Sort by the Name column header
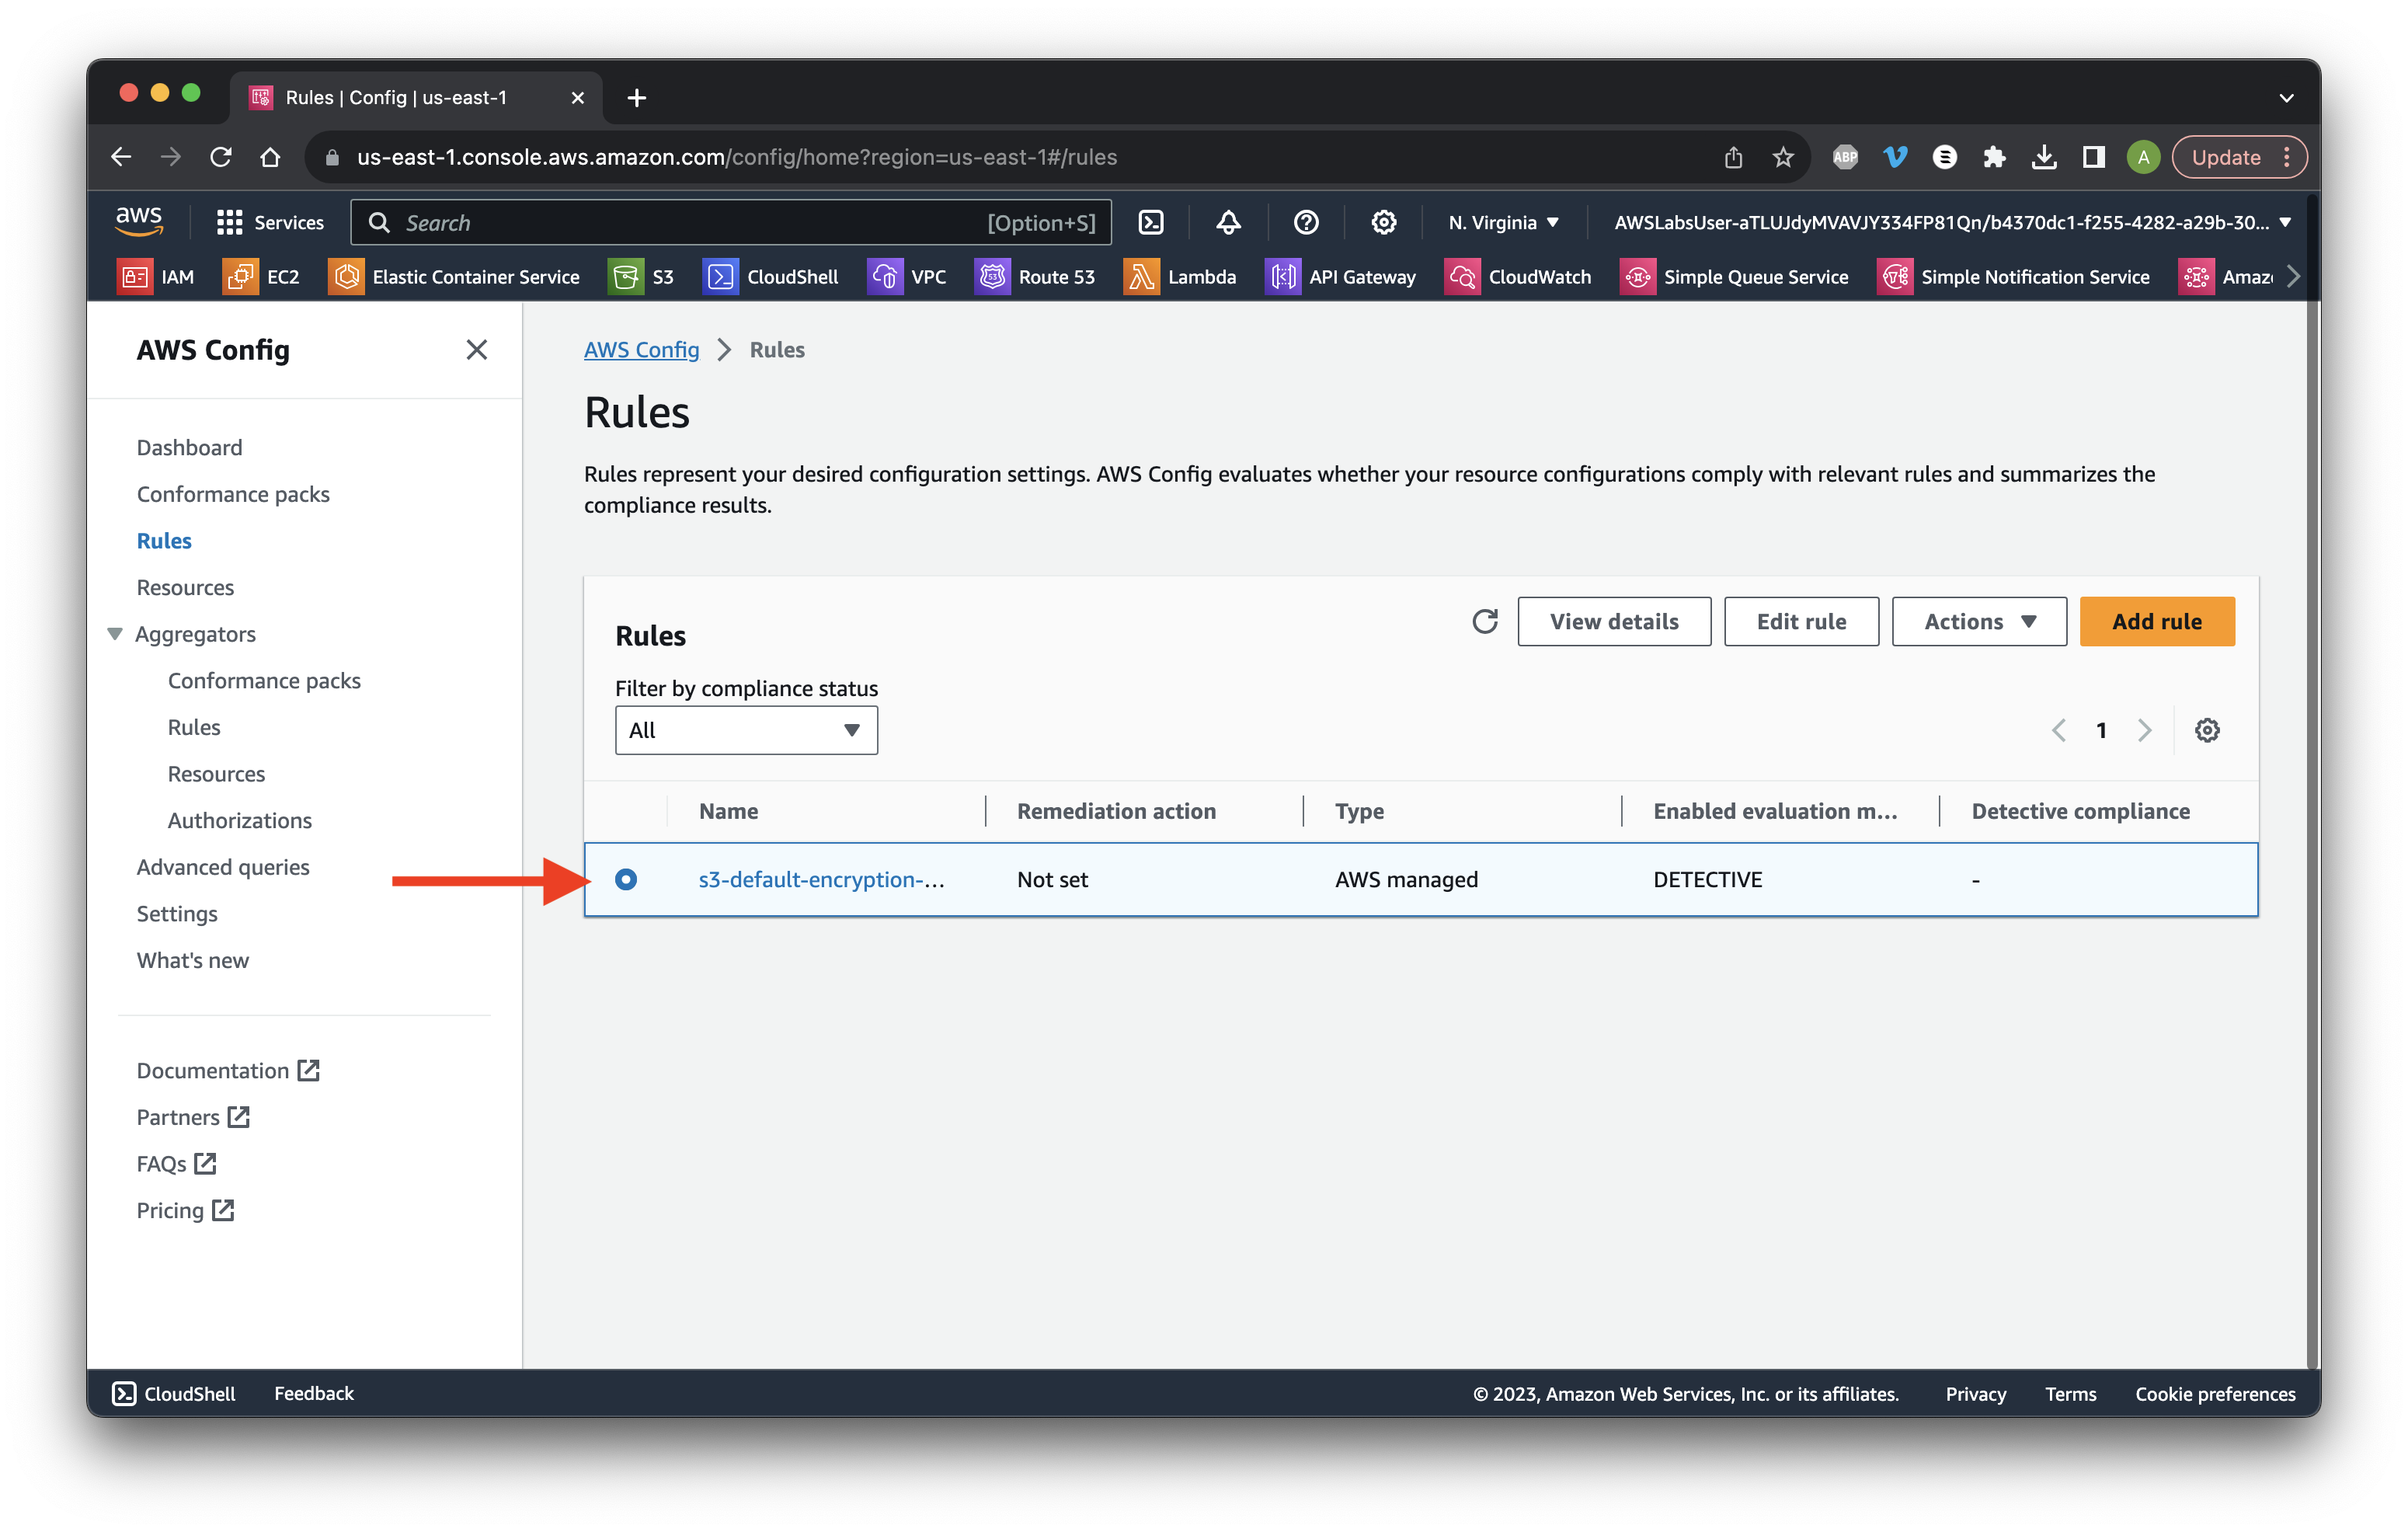The image size is (2408, 1532). pyautogui.click(x=728, y=811)
